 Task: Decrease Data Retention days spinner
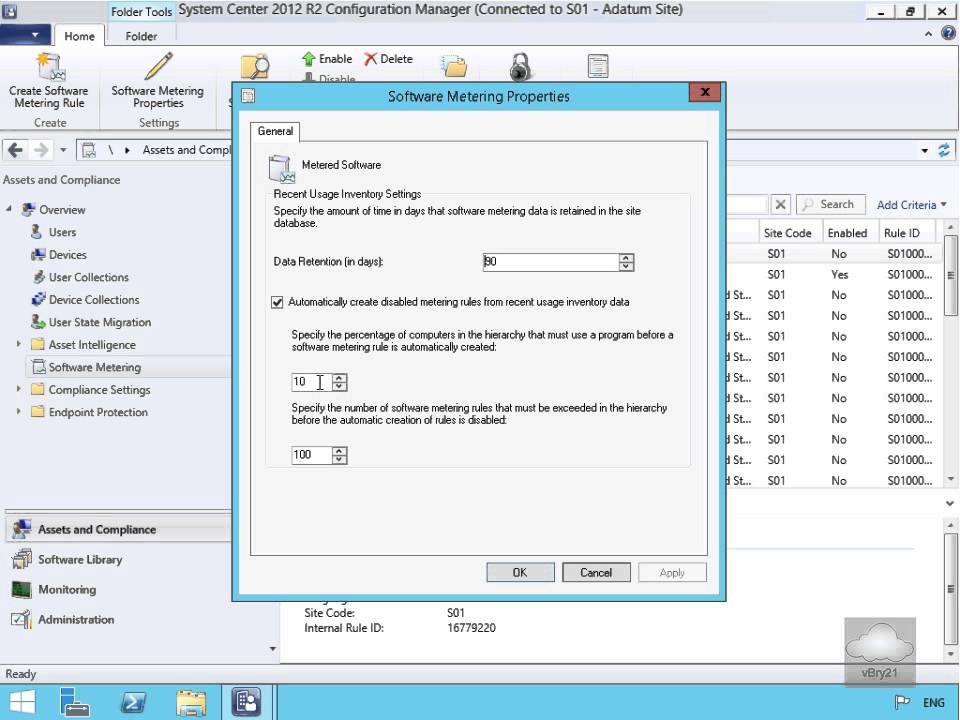point(626,266)
